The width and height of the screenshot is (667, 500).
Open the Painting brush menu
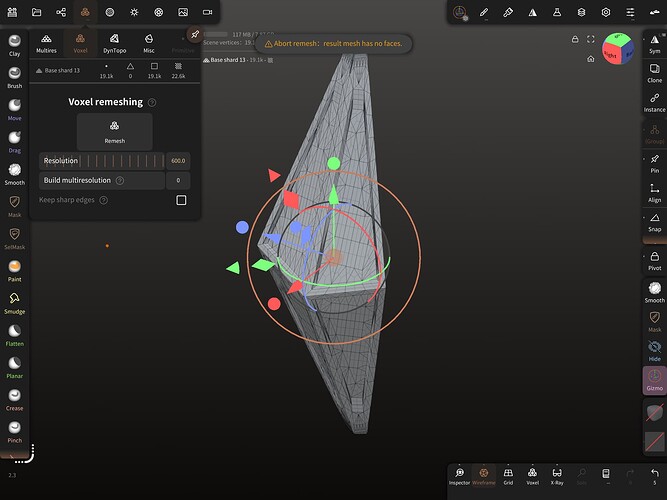pos(508,12)
